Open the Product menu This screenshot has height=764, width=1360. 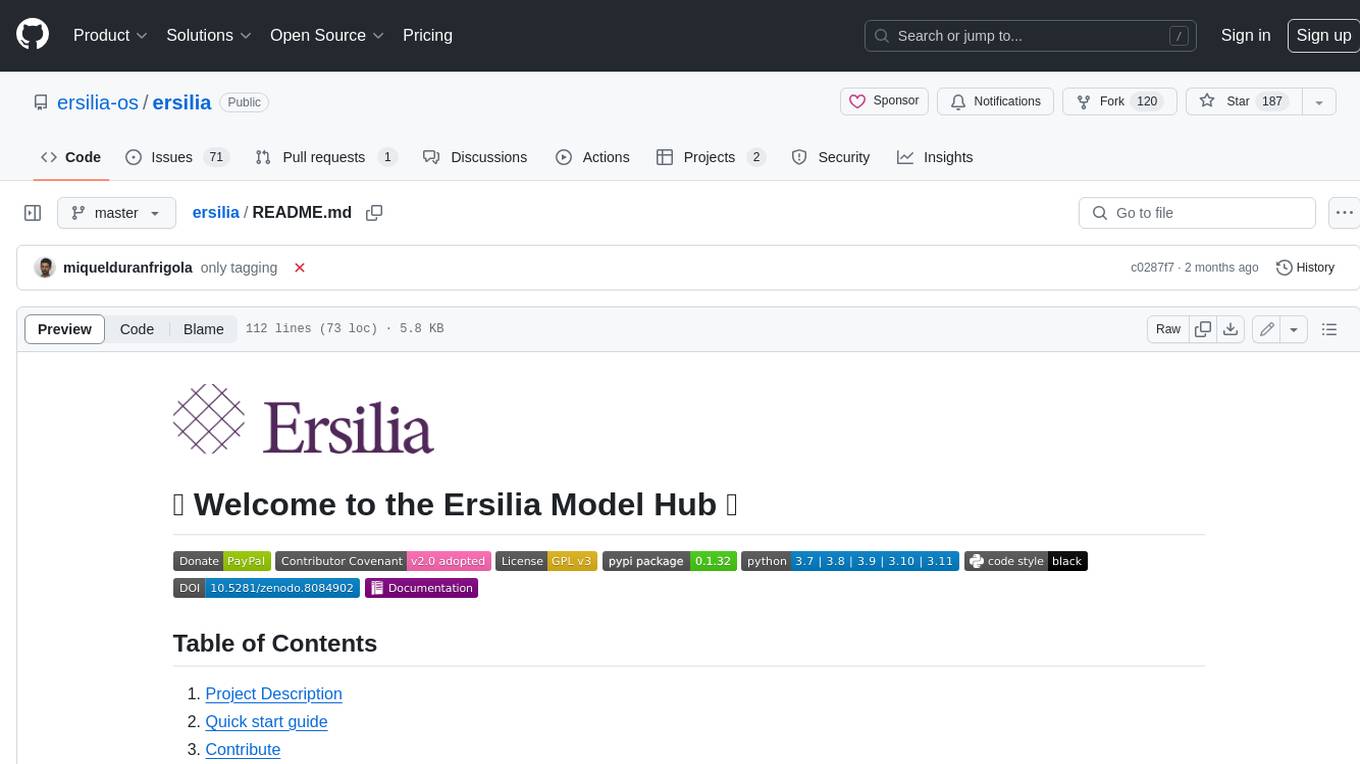click(x=110, y=35)
